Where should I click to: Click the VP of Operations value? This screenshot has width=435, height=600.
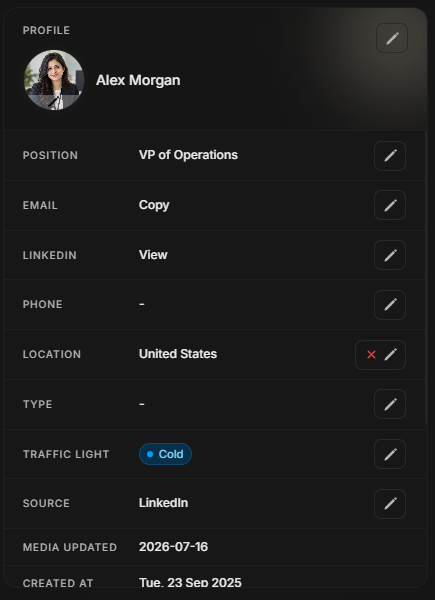(x=188, y=155)
